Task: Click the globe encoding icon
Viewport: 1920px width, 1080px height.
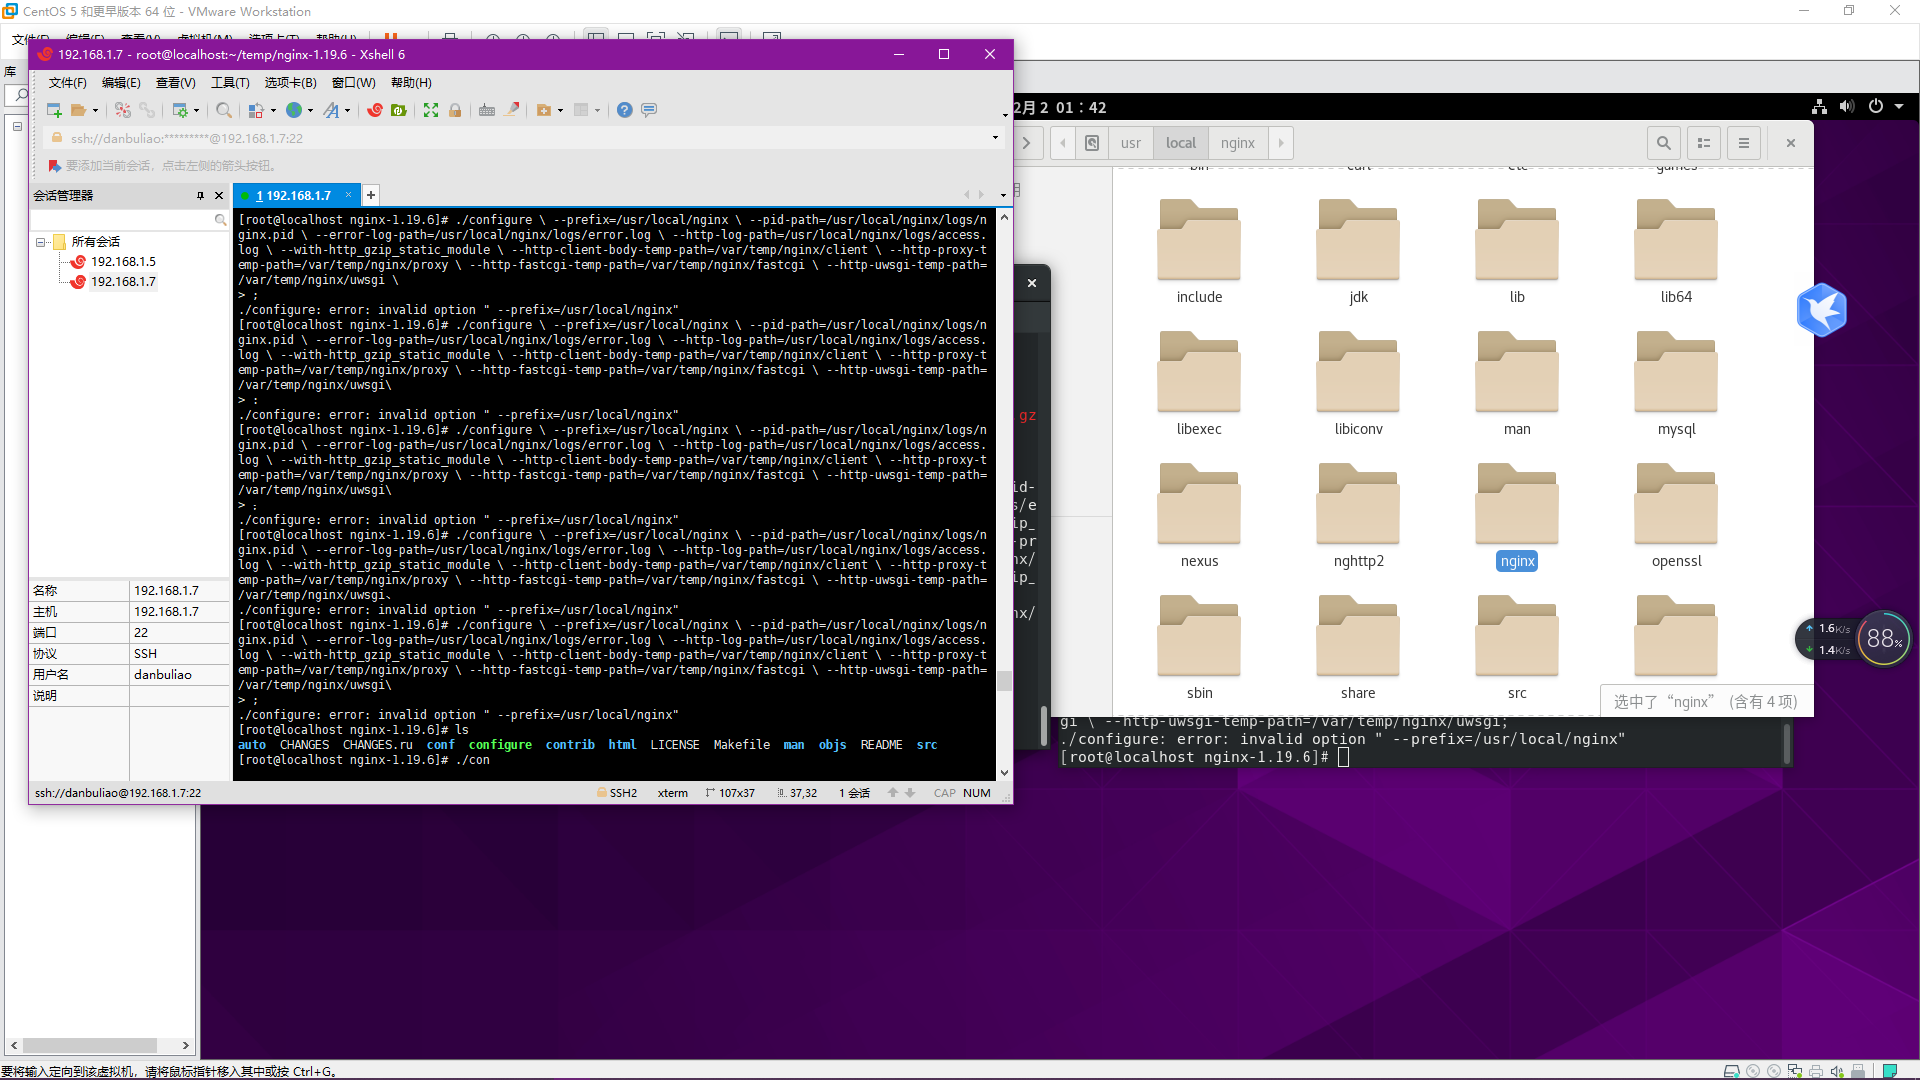Action: click(294, 110)
